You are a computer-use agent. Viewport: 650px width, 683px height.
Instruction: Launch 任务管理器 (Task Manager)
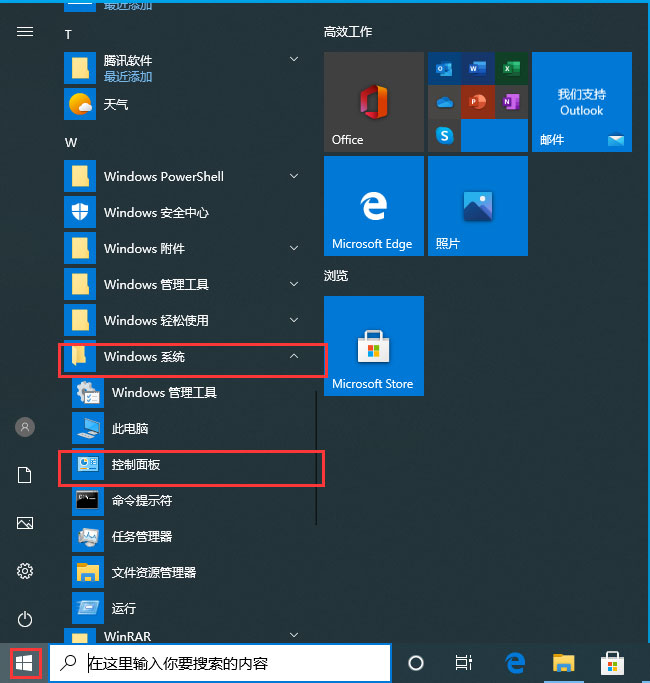tap(142, 537)
